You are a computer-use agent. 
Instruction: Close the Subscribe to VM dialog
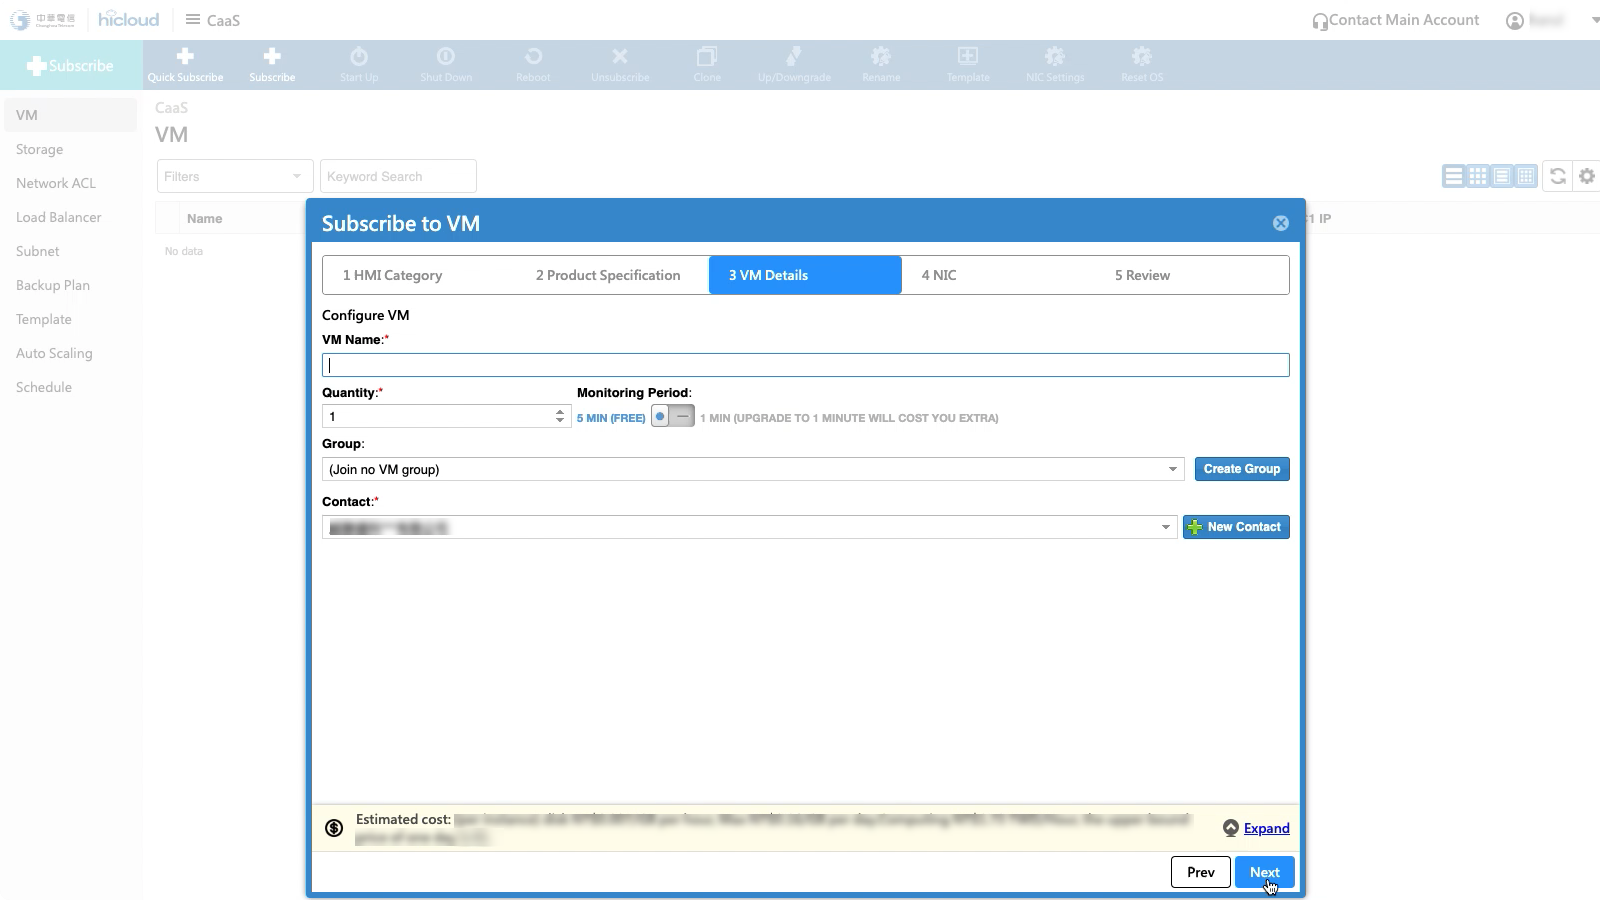coord(1280,223)
